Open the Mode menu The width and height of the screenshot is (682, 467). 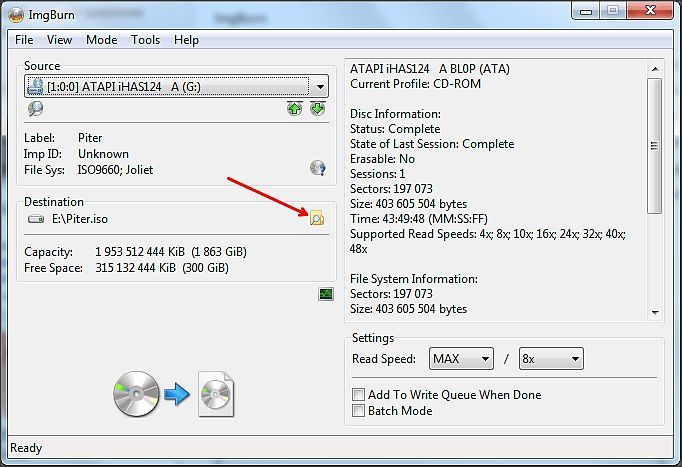click(x=101, y=40)
